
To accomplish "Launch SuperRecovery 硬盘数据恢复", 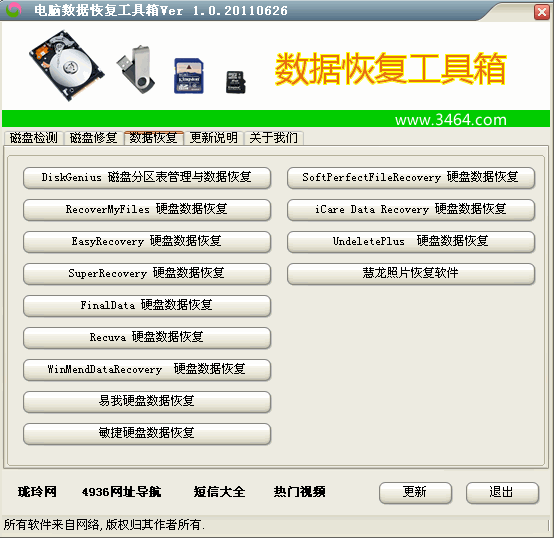I will pyautogui.click(x=147, y=274).
